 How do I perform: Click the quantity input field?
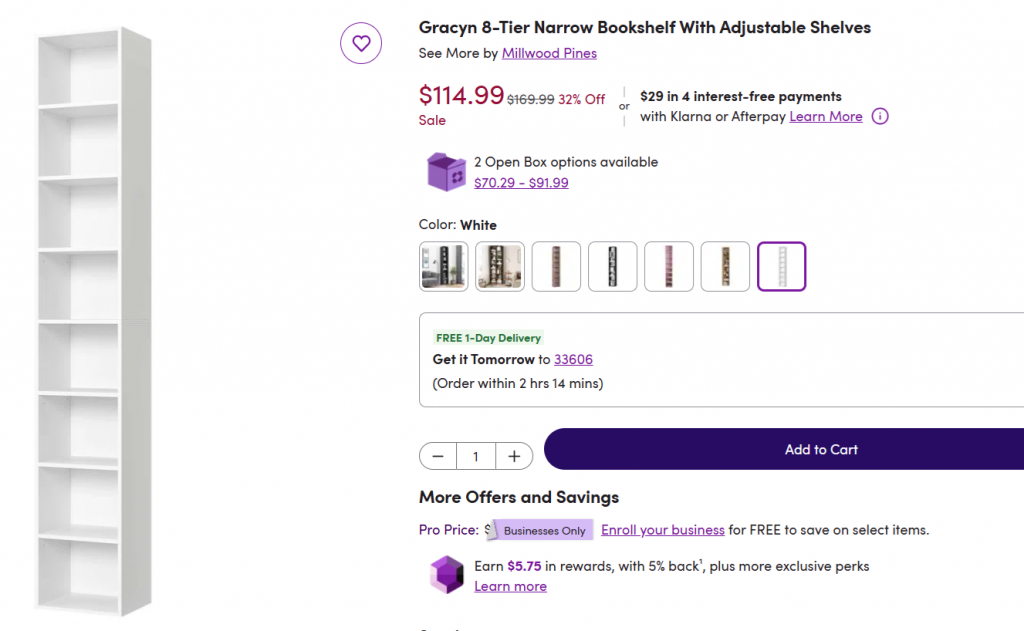pos(476,456)
